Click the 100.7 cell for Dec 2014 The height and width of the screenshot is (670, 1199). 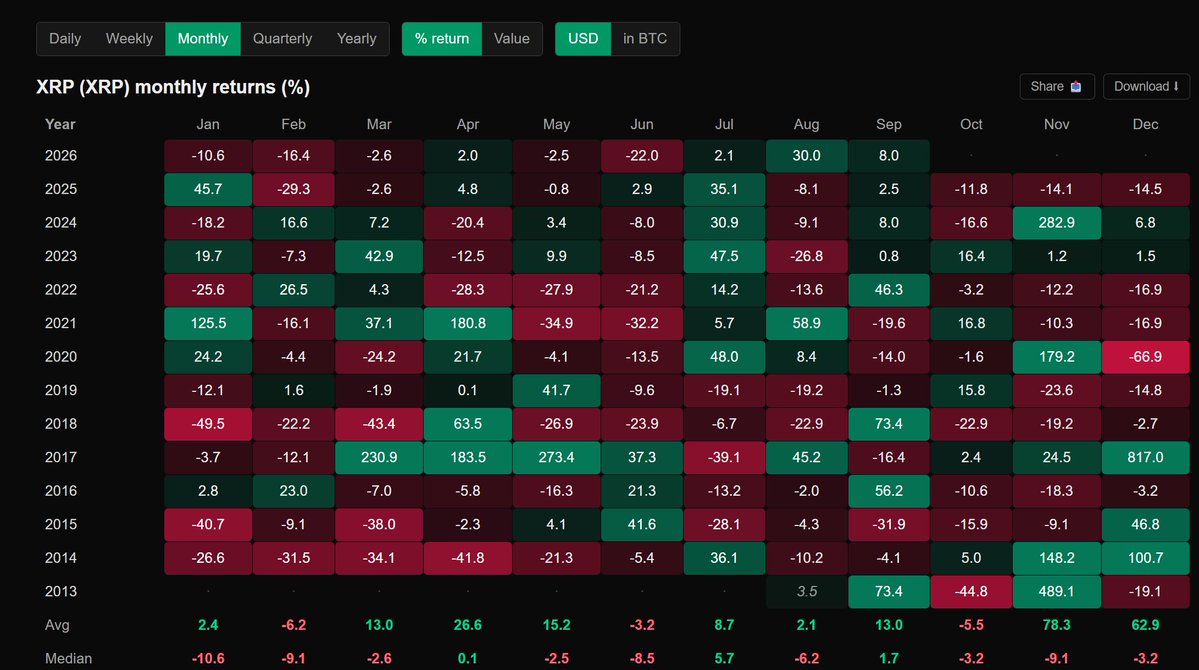1145,558
